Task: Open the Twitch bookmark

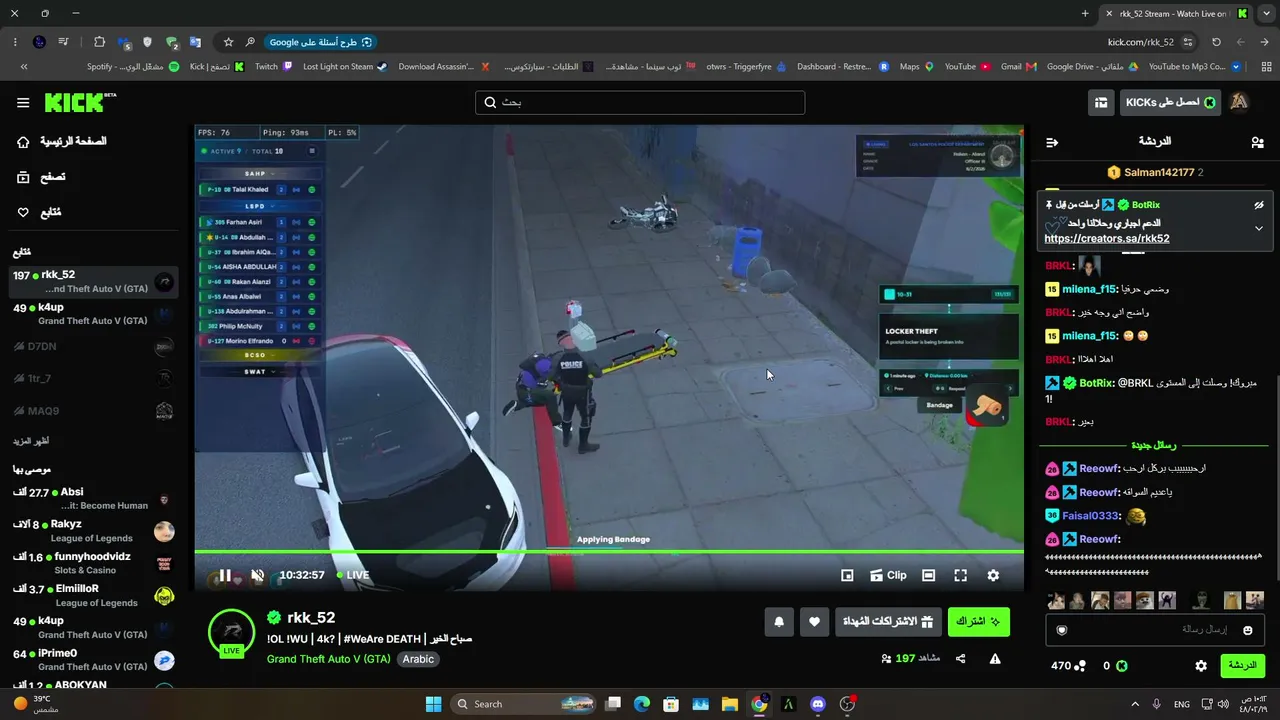Action: click(x=274, y=67)
